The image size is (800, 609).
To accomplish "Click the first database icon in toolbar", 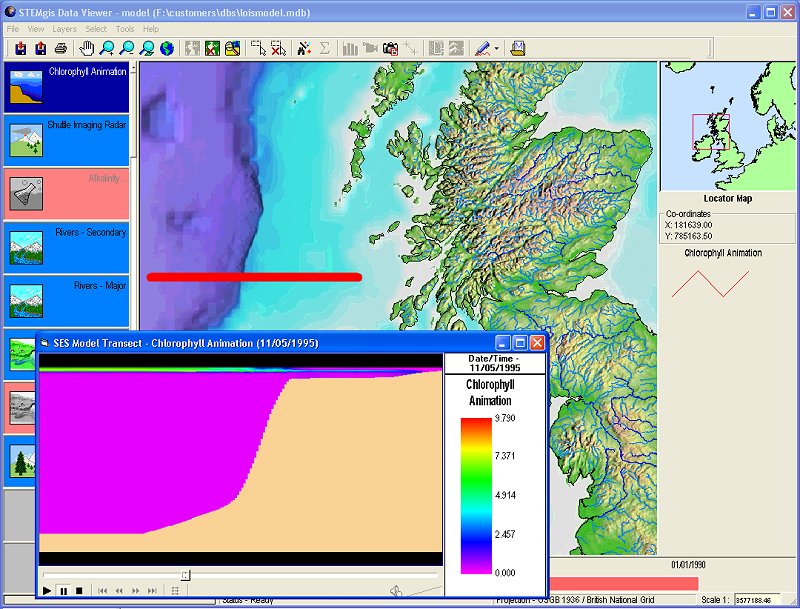I will (x=21, y=48).
